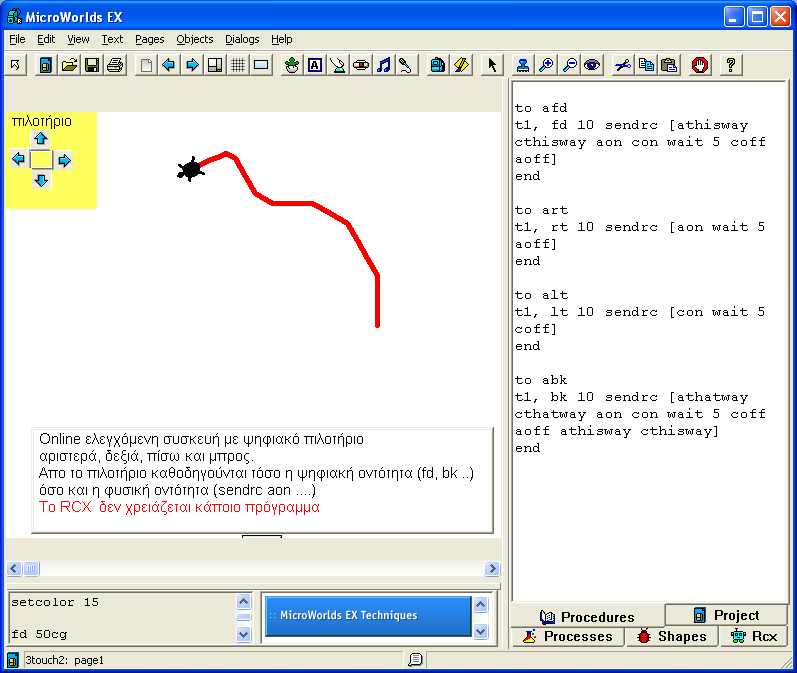The image size is (797, 673).
Task: Click the Print icon in toolbar
Action: 115,65
